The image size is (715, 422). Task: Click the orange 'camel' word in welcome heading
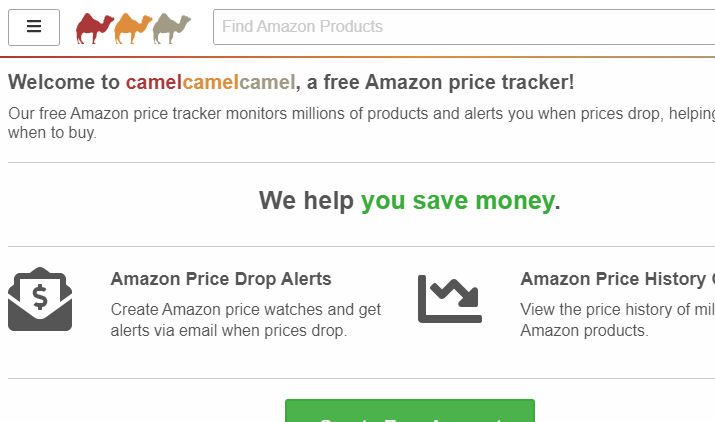(211, 83)
